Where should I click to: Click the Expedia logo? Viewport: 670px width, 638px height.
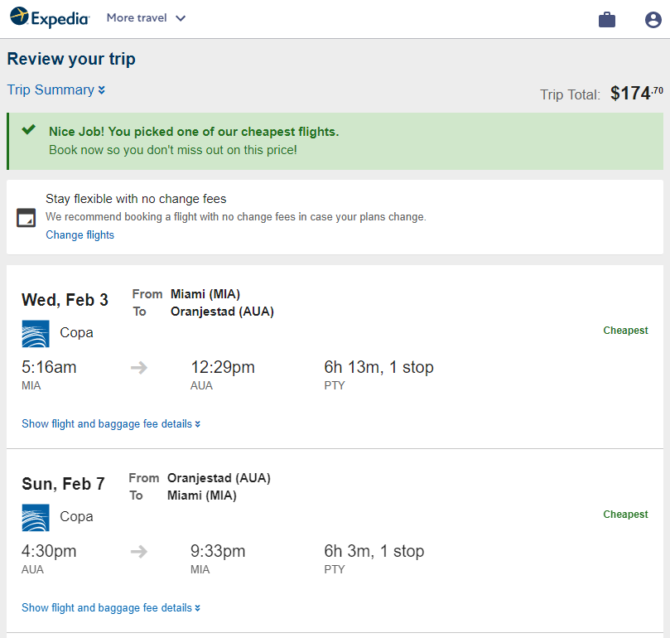[50, 18]
